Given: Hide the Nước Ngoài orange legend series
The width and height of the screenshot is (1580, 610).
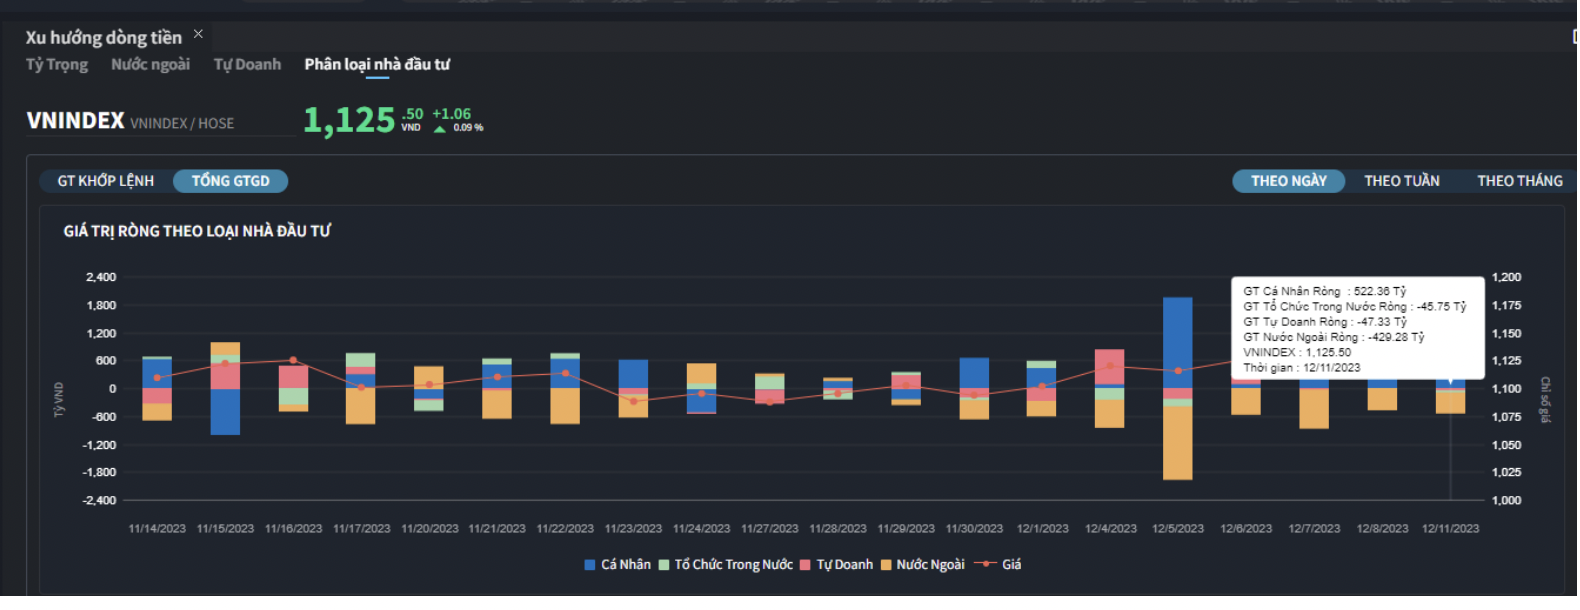Looking at the screenshot, I should [x=885, y=565].
